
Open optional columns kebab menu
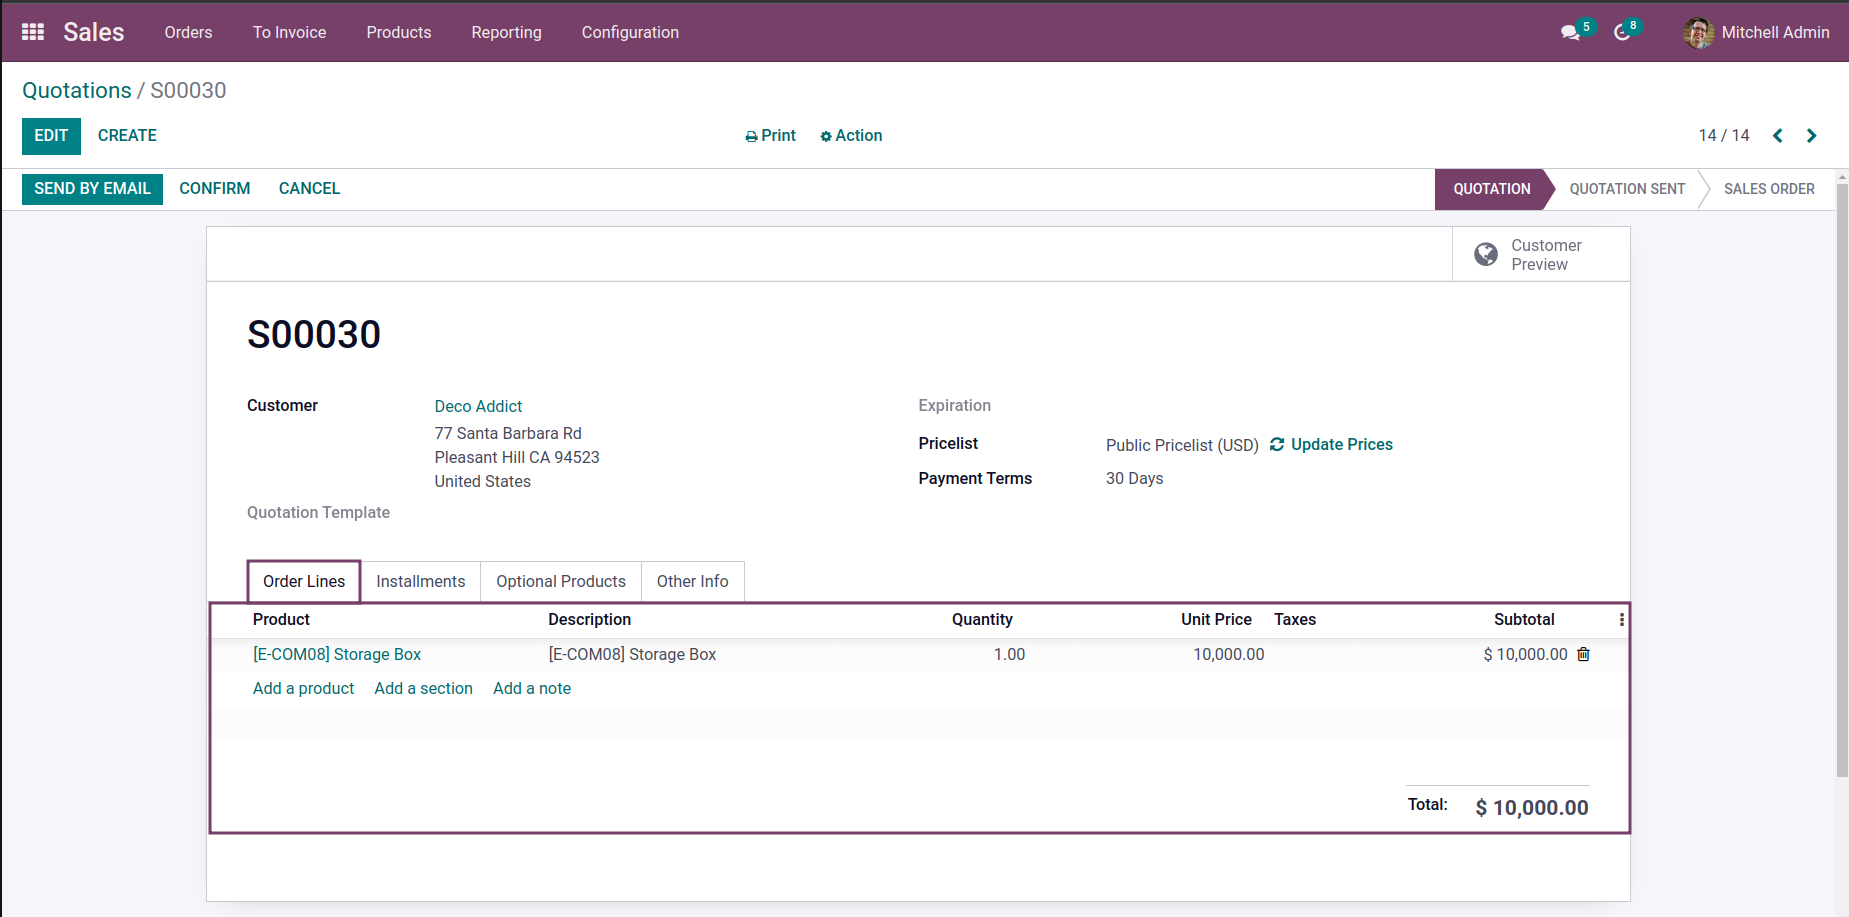tap(1621, 620)
